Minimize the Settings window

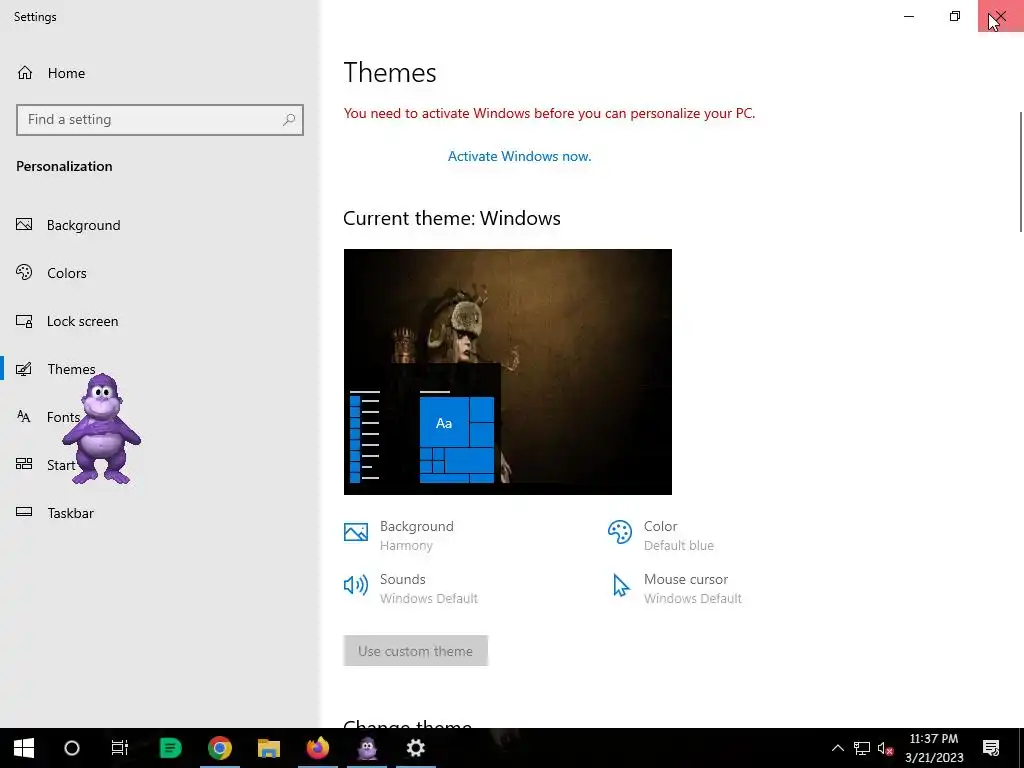[x=909, y=16]
